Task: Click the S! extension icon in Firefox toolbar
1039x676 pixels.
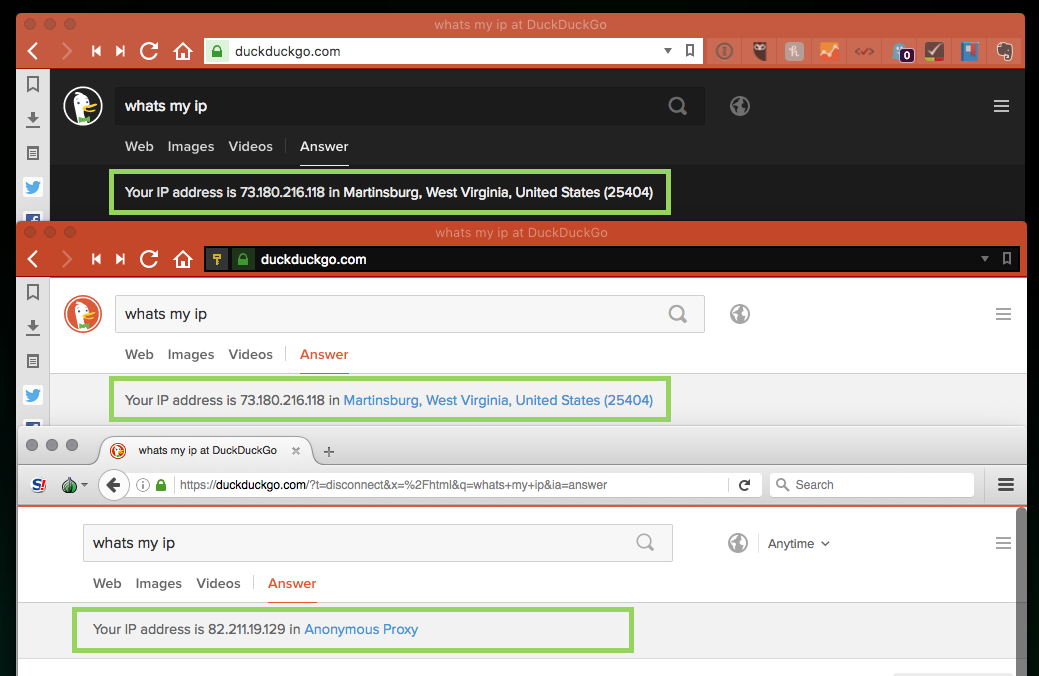Action: pos(39,485)
